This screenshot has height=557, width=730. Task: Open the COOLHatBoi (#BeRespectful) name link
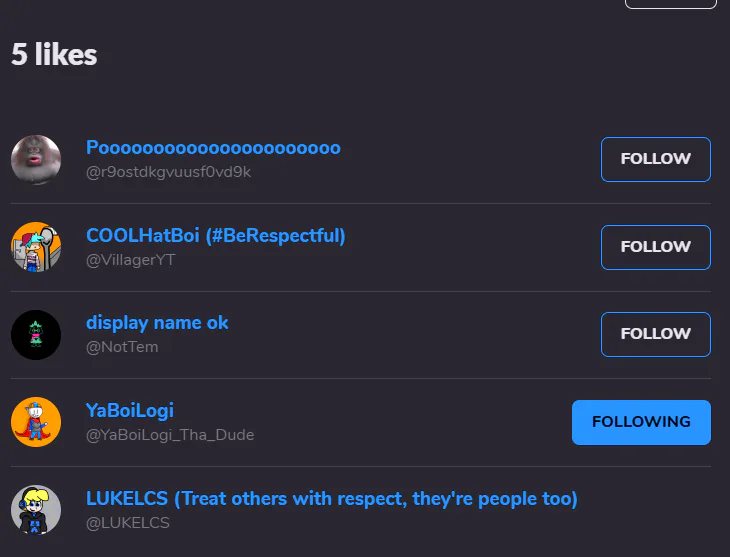215,236
